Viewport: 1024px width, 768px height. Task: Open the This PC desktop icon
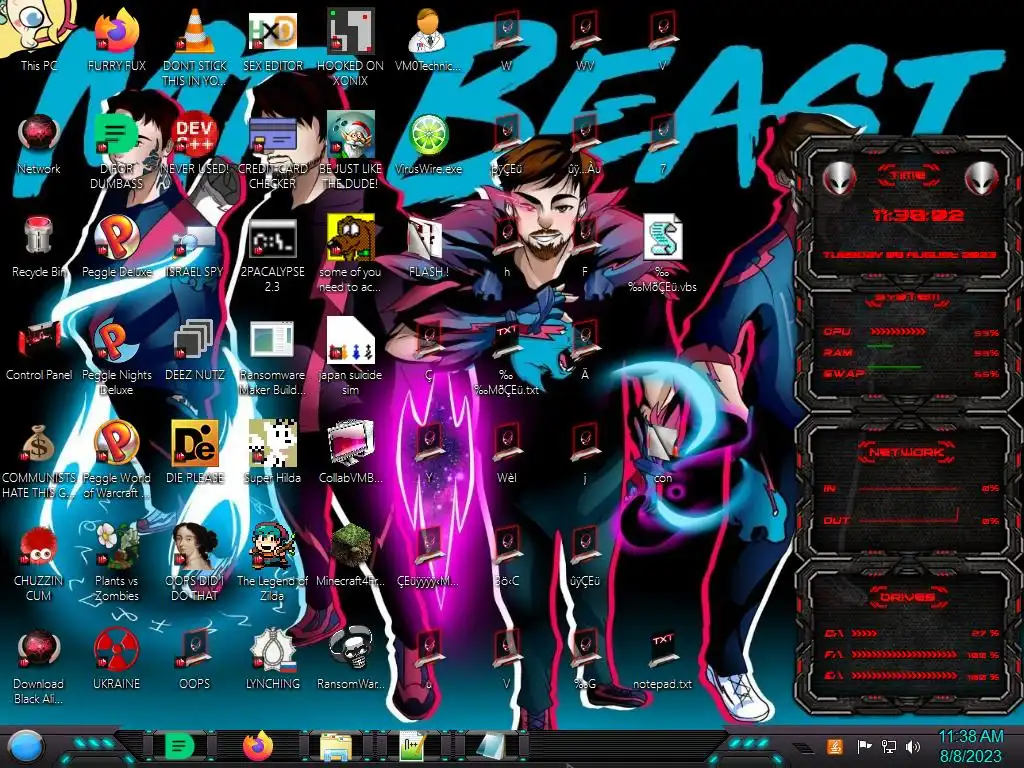[38, 29]
